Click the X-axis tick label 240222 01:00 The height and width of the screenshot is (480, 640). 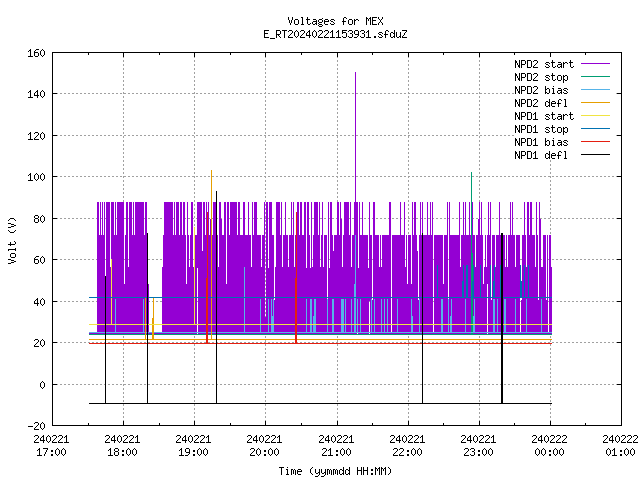(620, 446)
